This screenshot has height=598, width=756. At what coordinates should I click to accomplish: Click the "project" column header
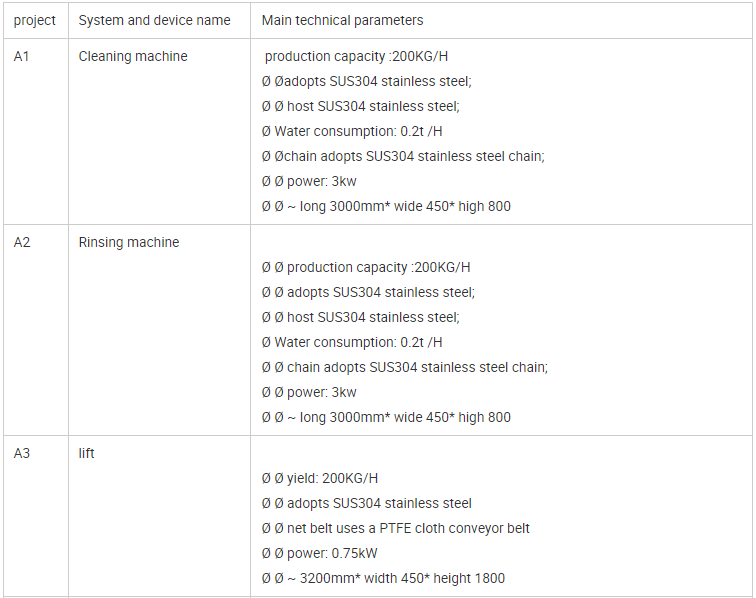click(x=34, y=20)
